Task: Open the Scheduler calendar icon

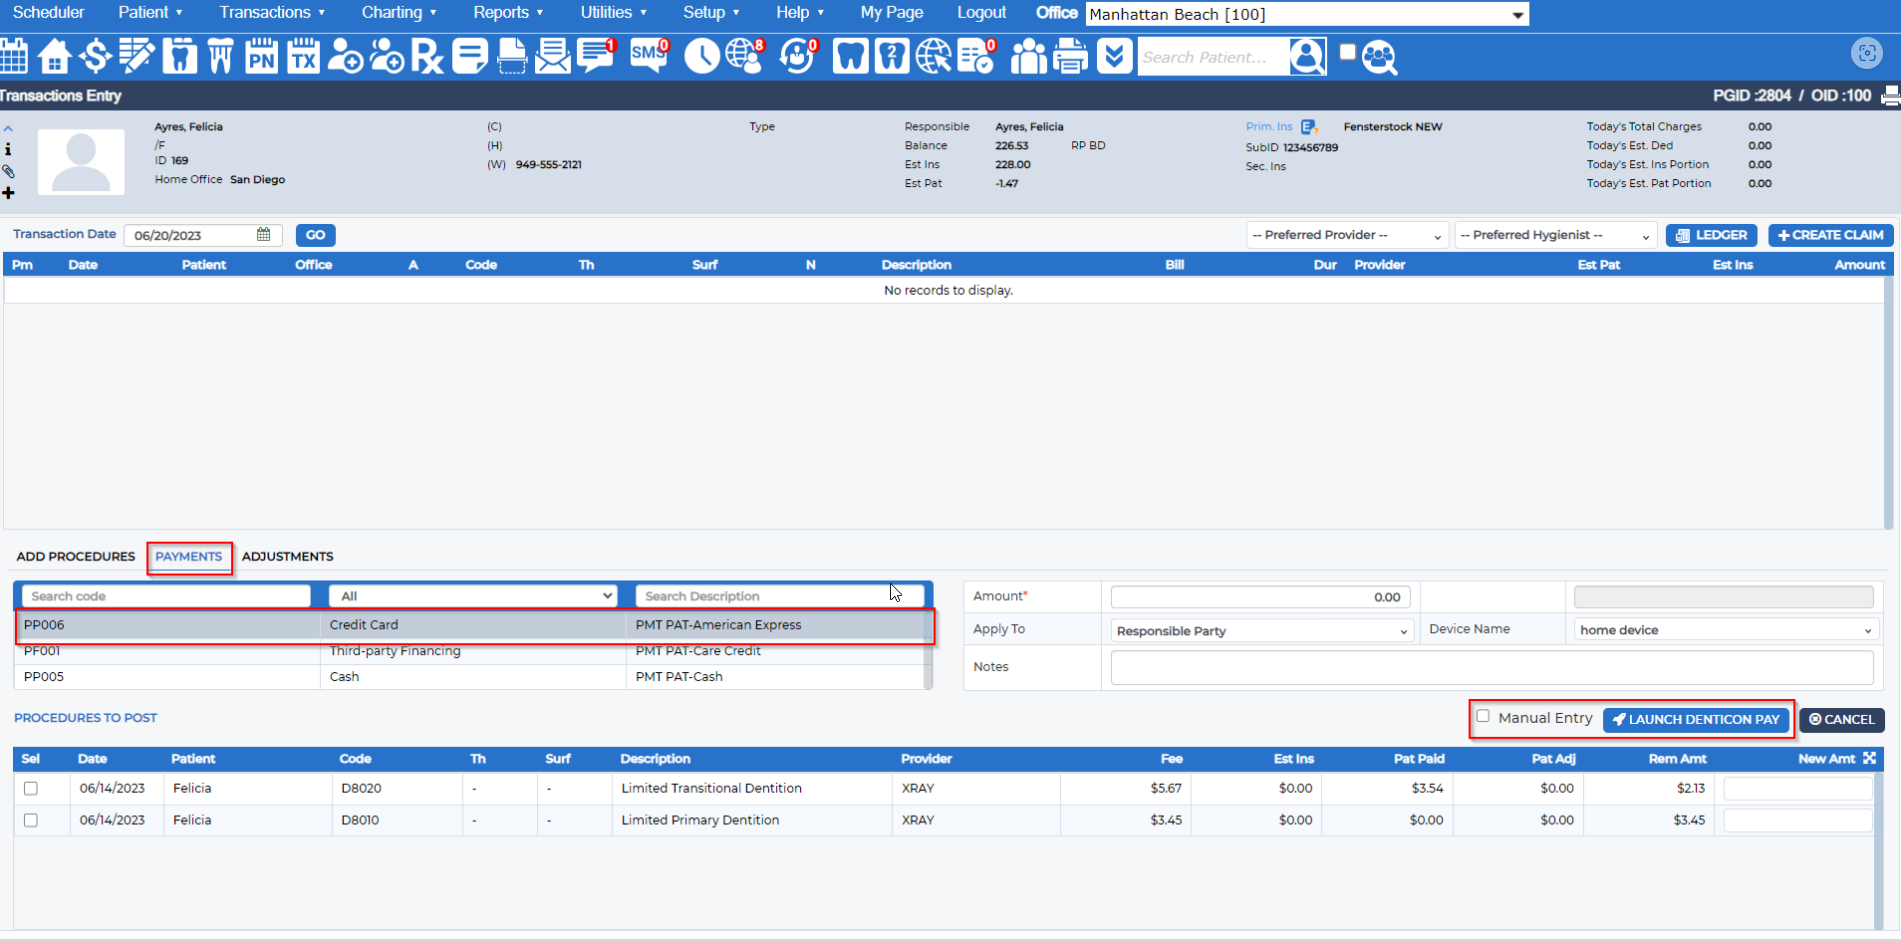Action: coord(15,56)
